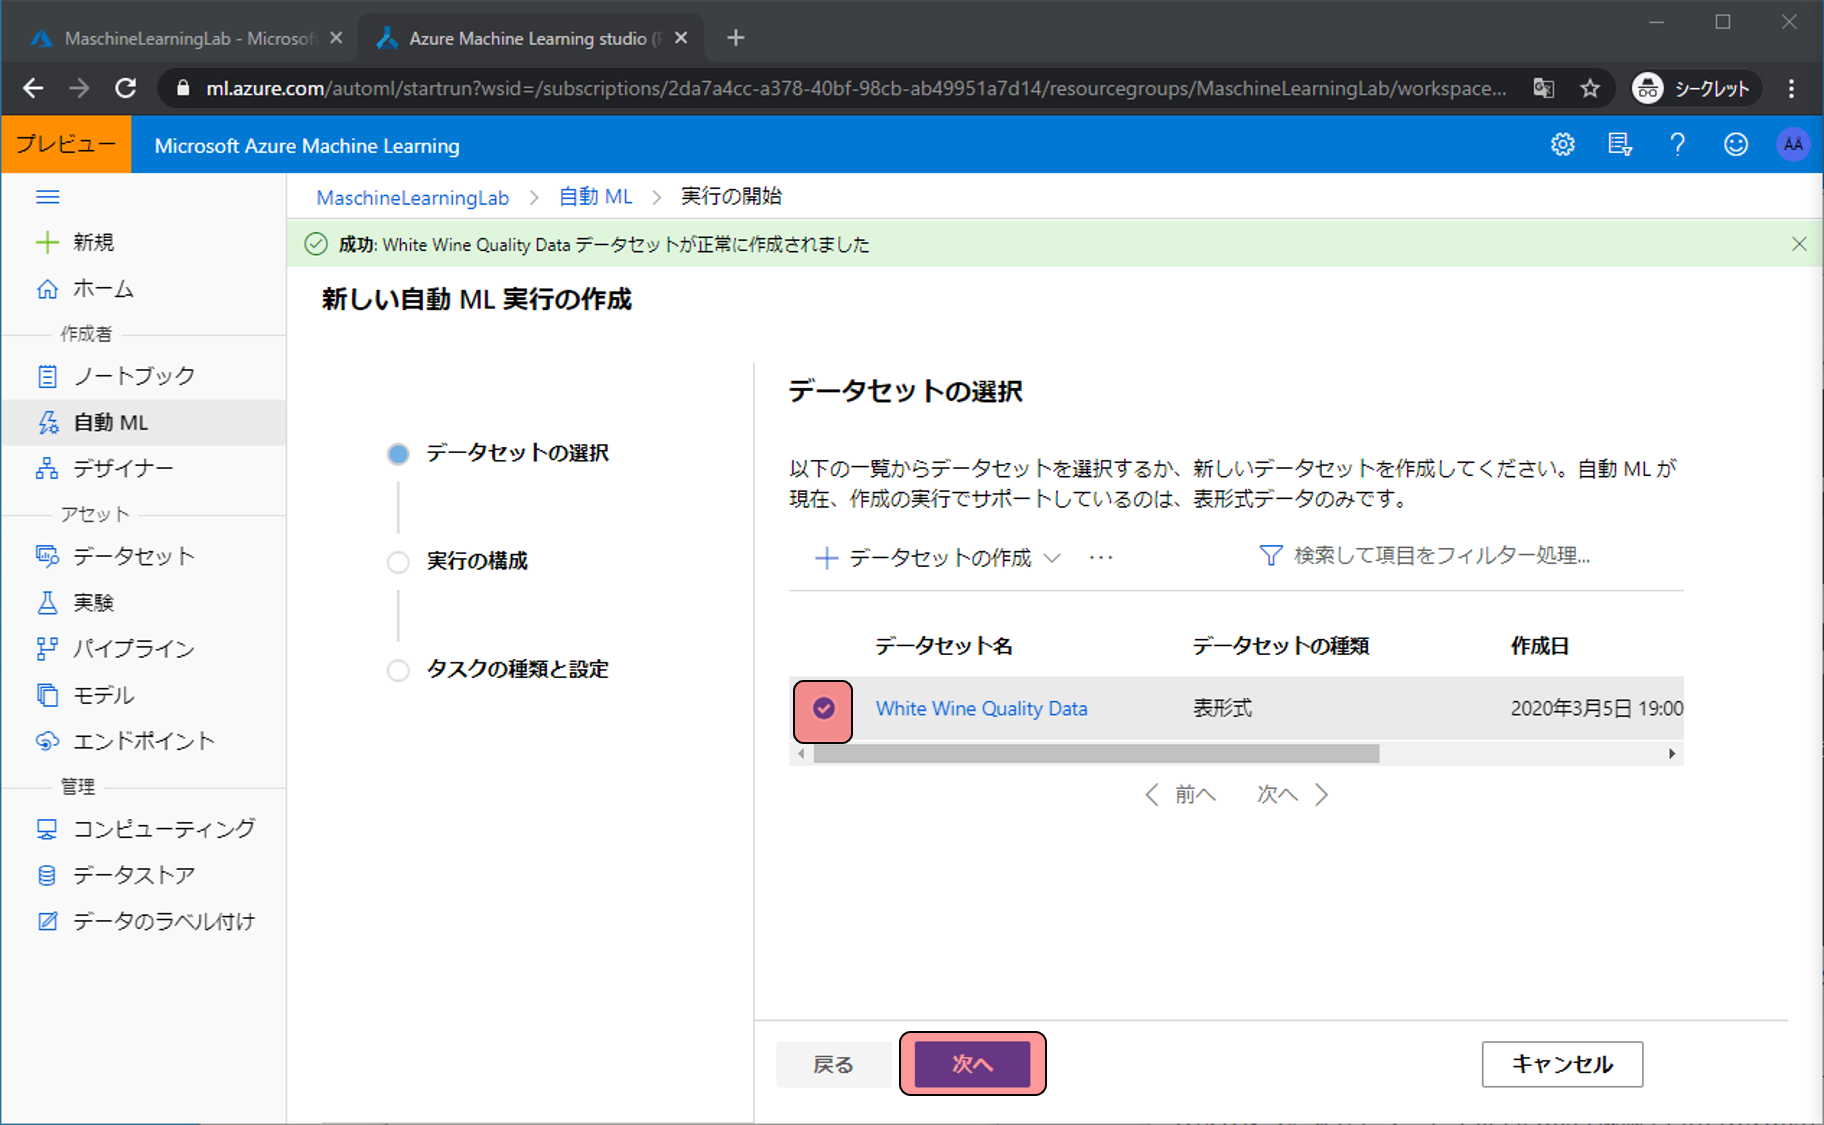Click the bookmark star in address bar
Screen dimensions: 1824x1125
pos(1590,89)
